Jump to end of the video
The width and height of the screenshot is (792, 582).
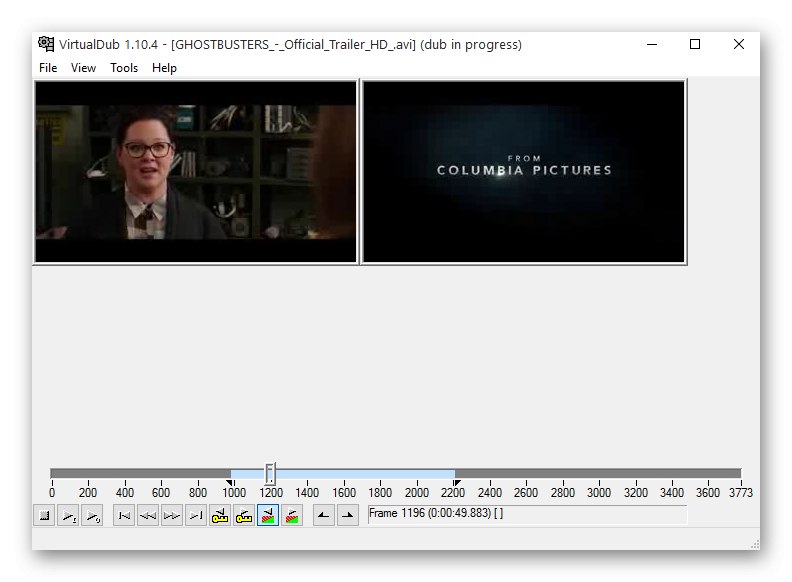[196, 516]
